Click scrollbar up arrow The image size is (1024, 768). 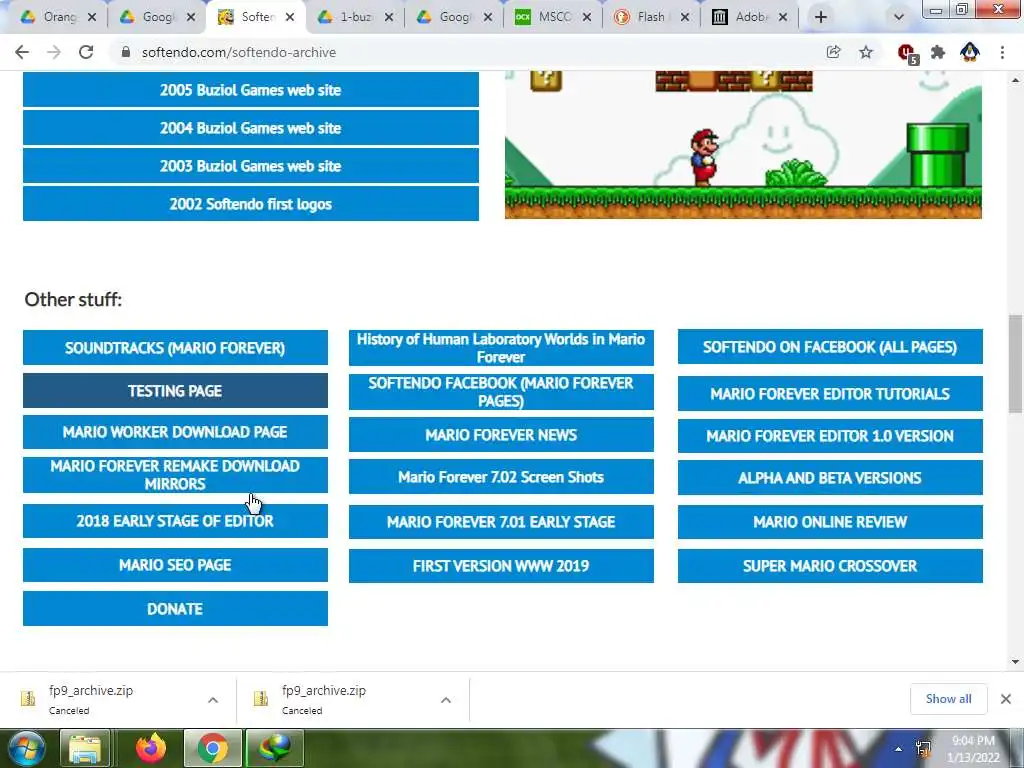[1015, 80]
